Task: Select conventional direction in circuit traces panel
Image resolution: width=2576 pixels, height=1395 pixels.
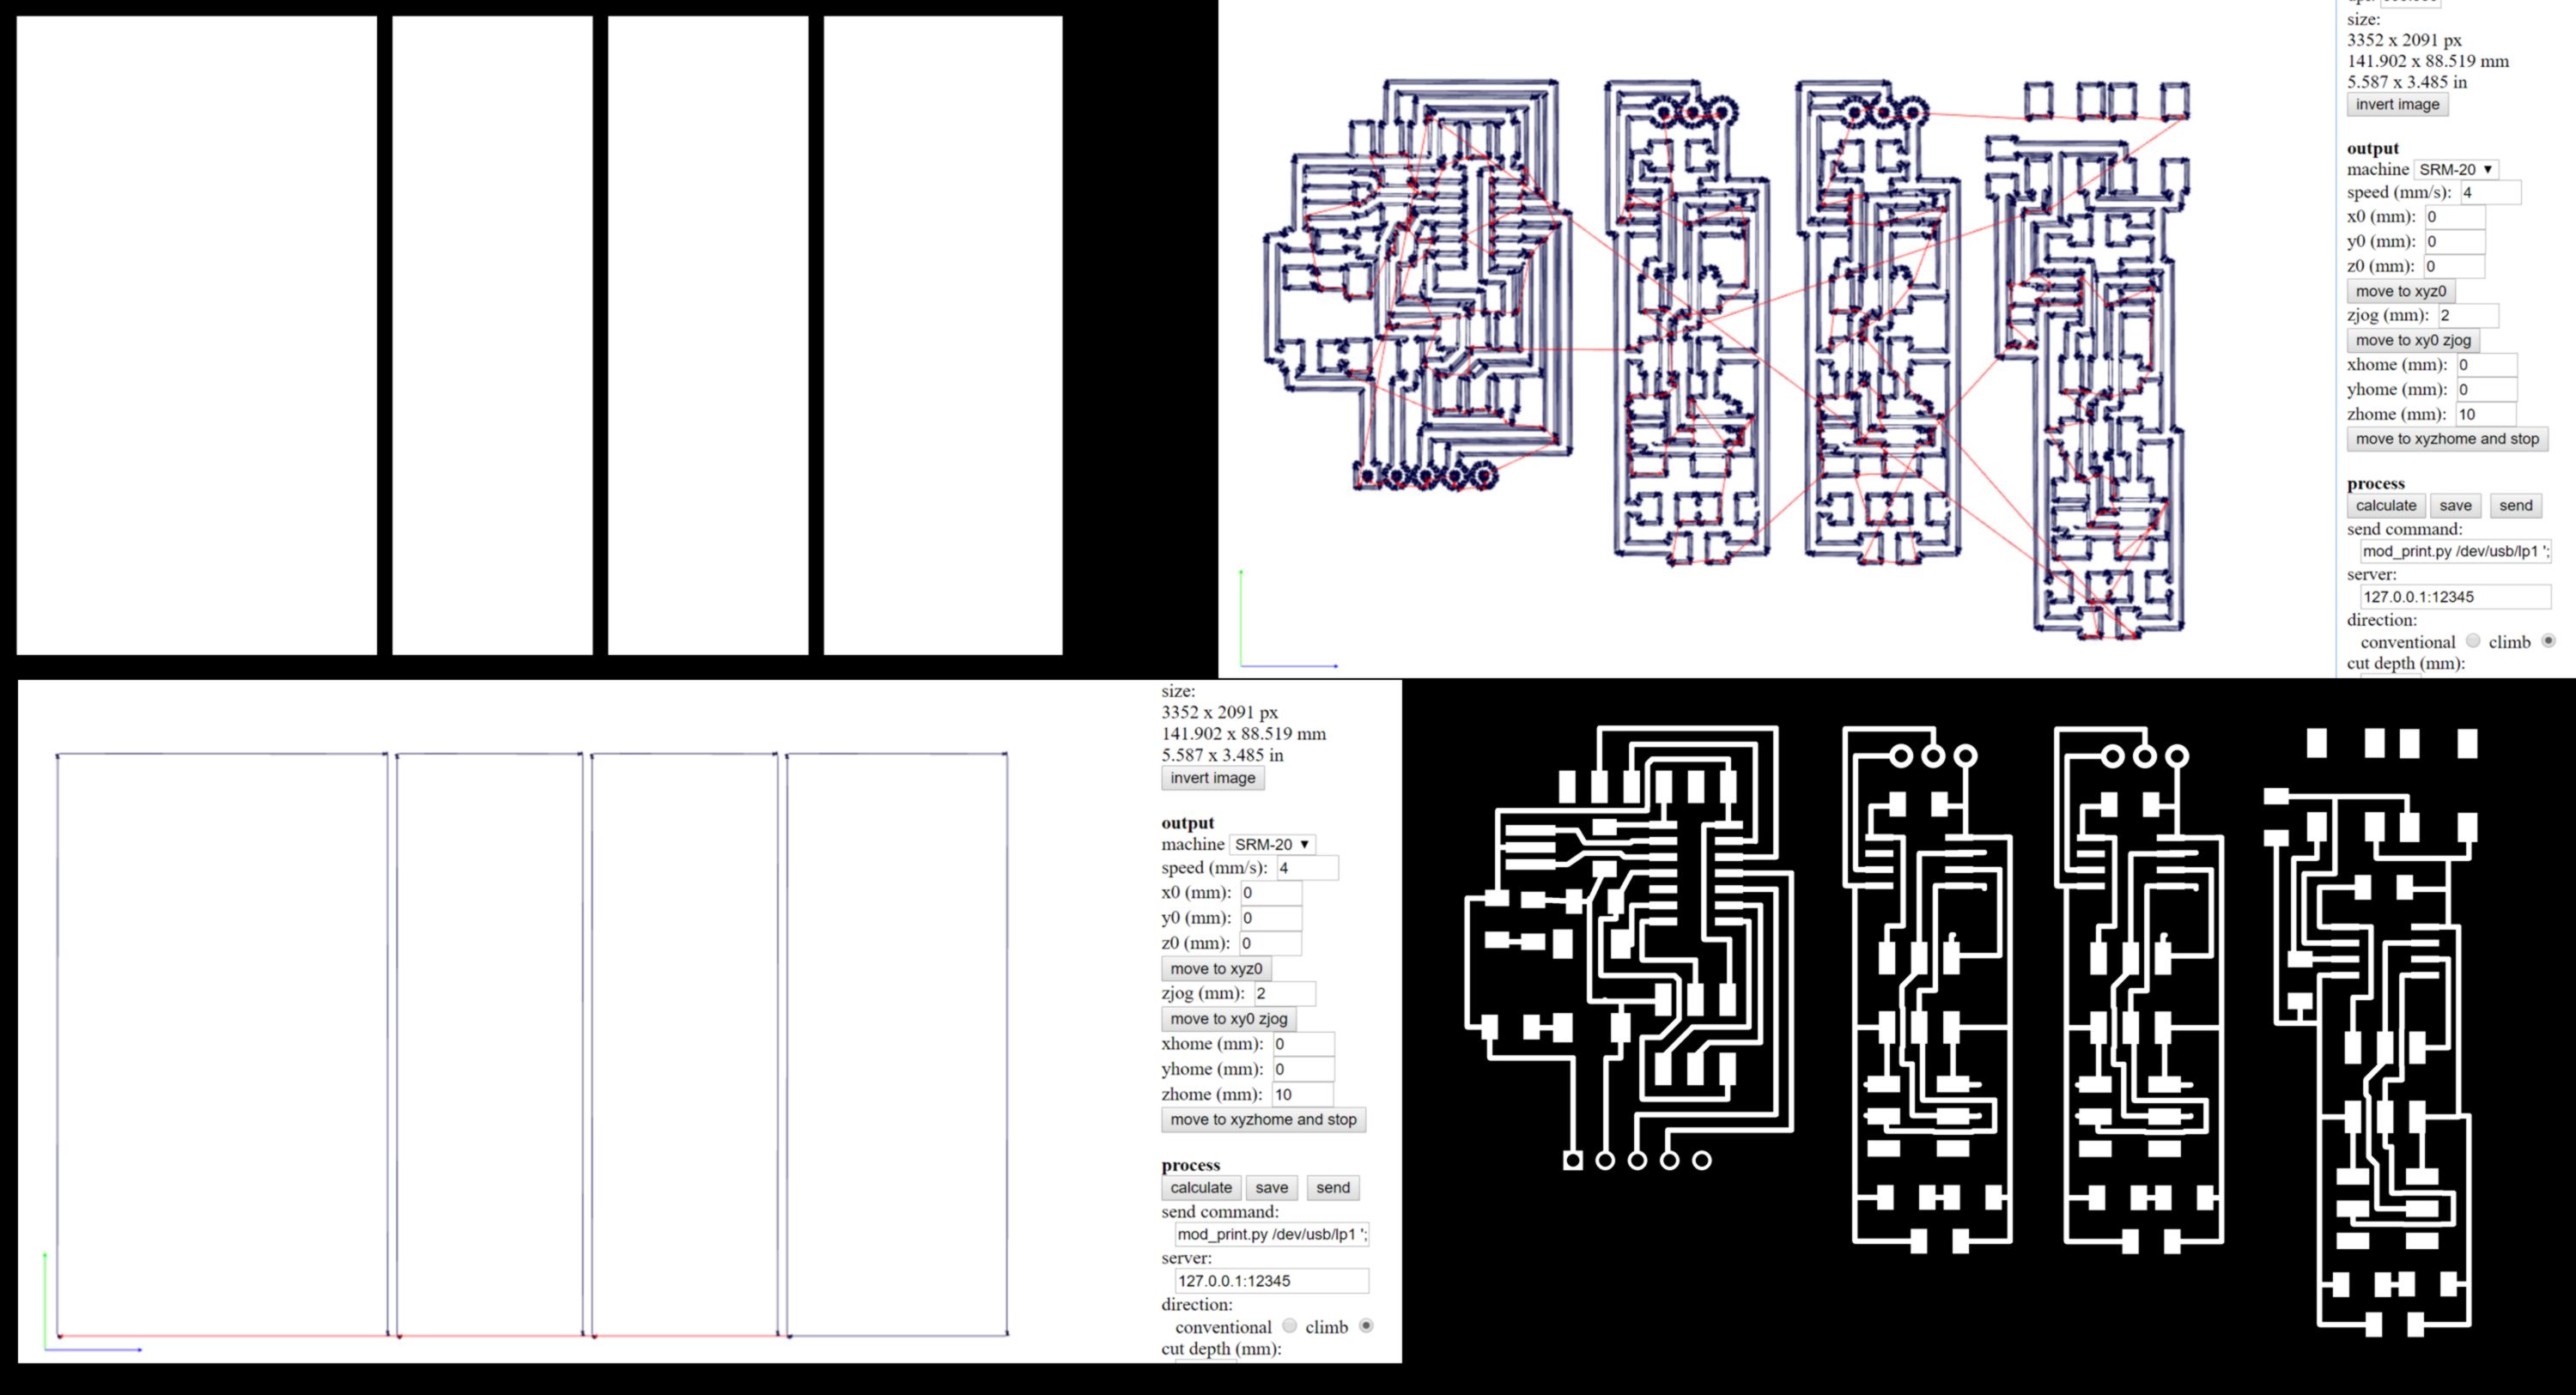Action: tap(2473, 641)
